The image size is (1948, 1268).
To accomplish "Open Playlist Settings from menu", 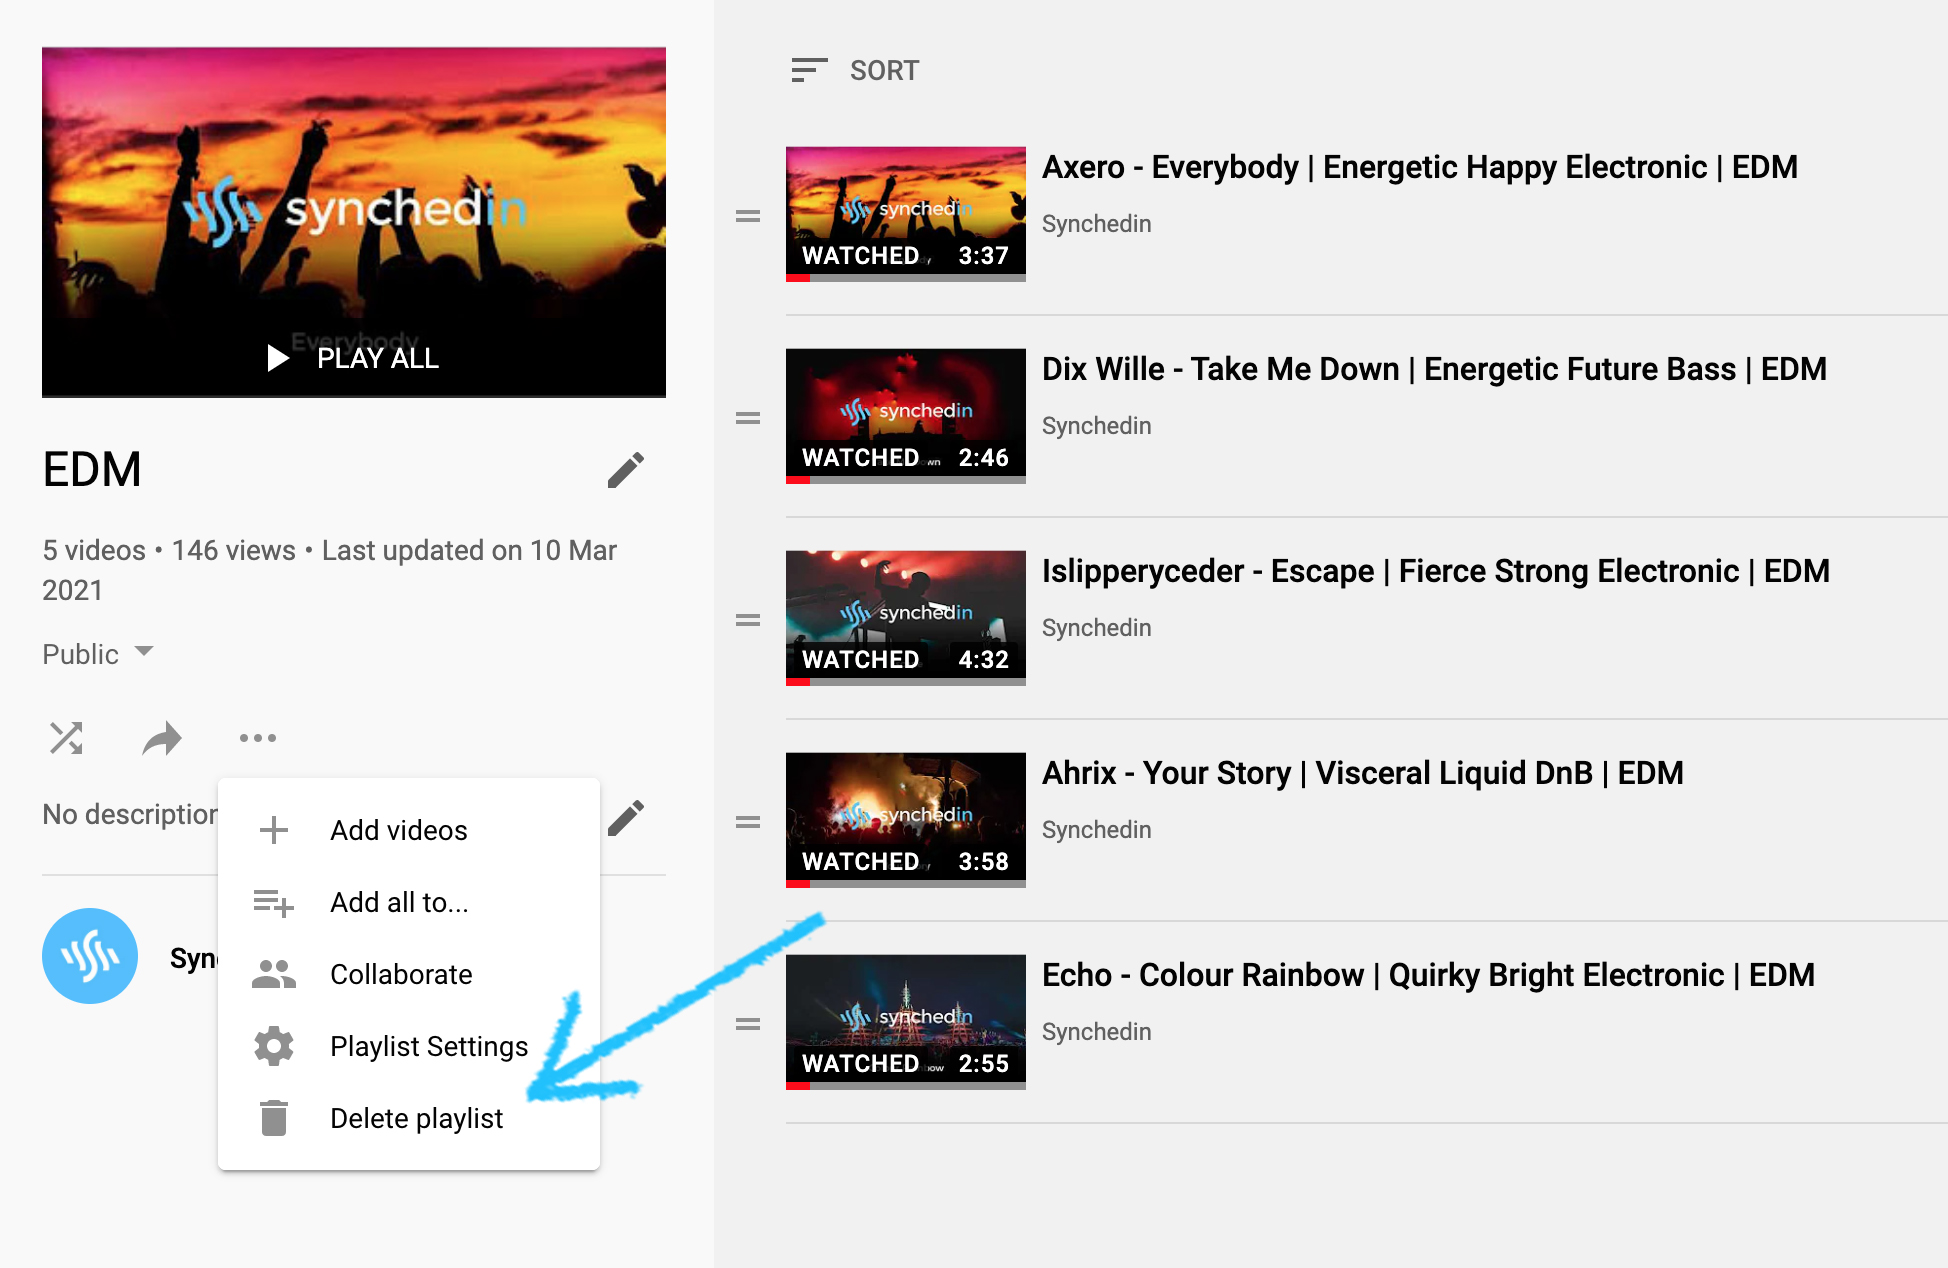I will coord(409,1046).
